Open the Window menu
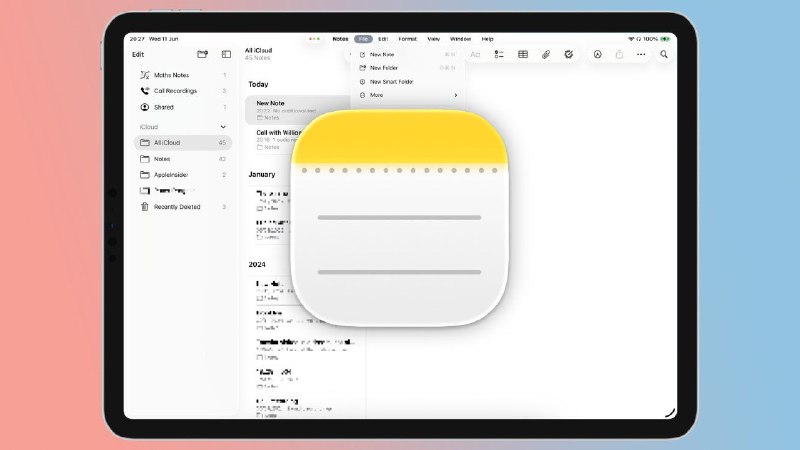800x450 pixels. [460, 39]
